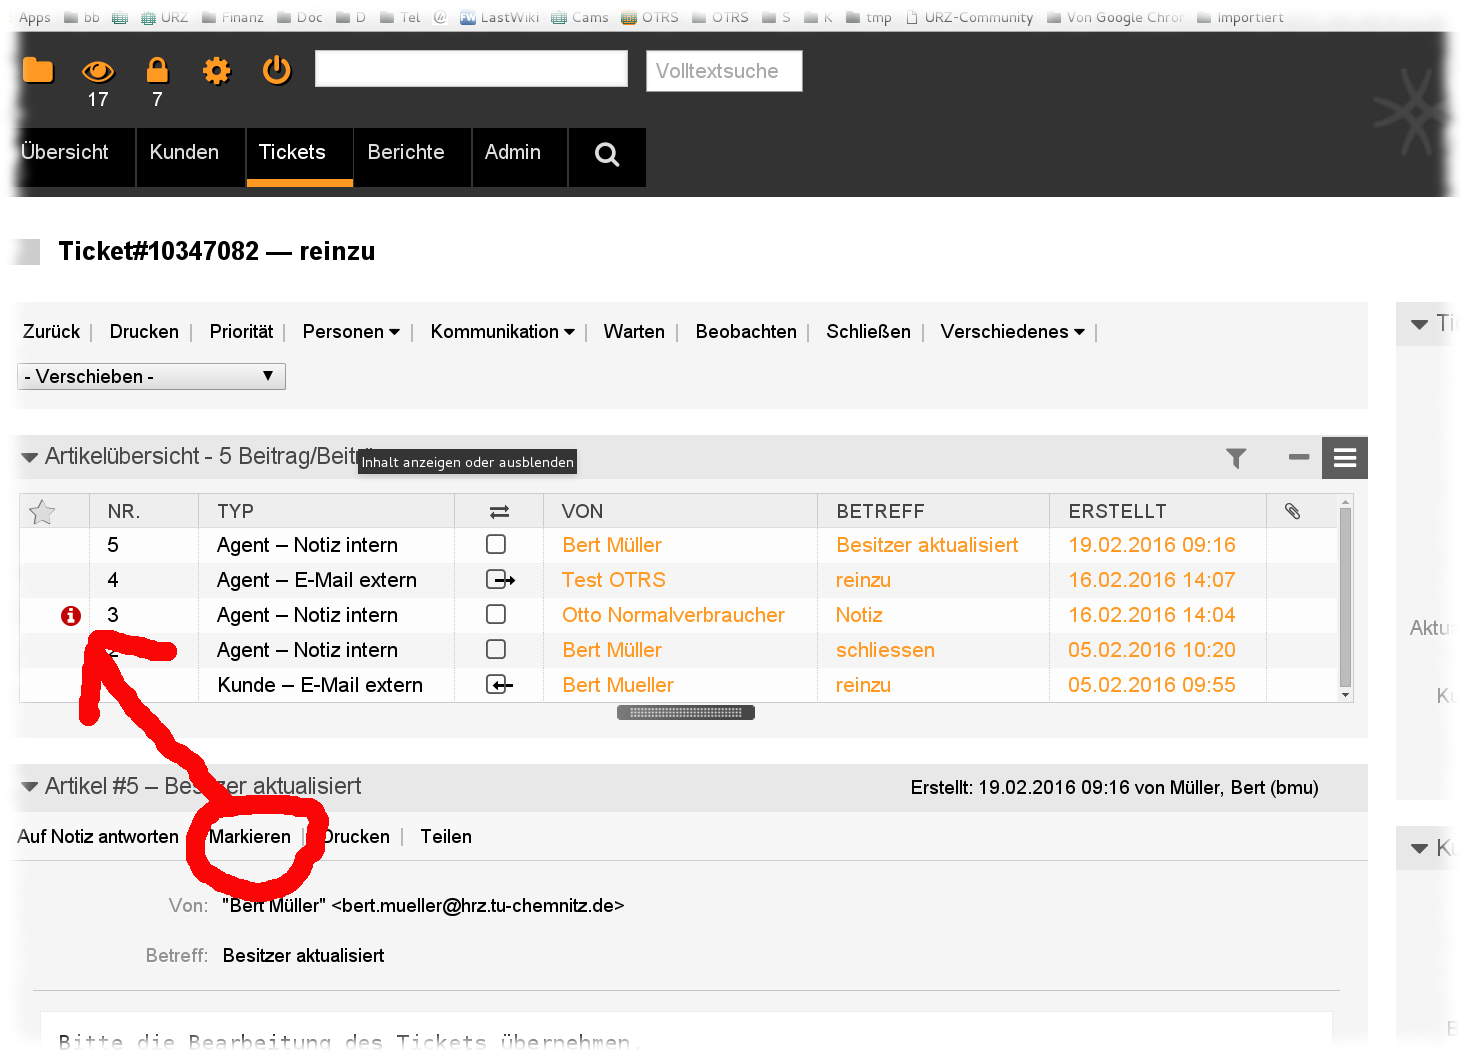Switch to the Berichte tab

click(406, 153)
